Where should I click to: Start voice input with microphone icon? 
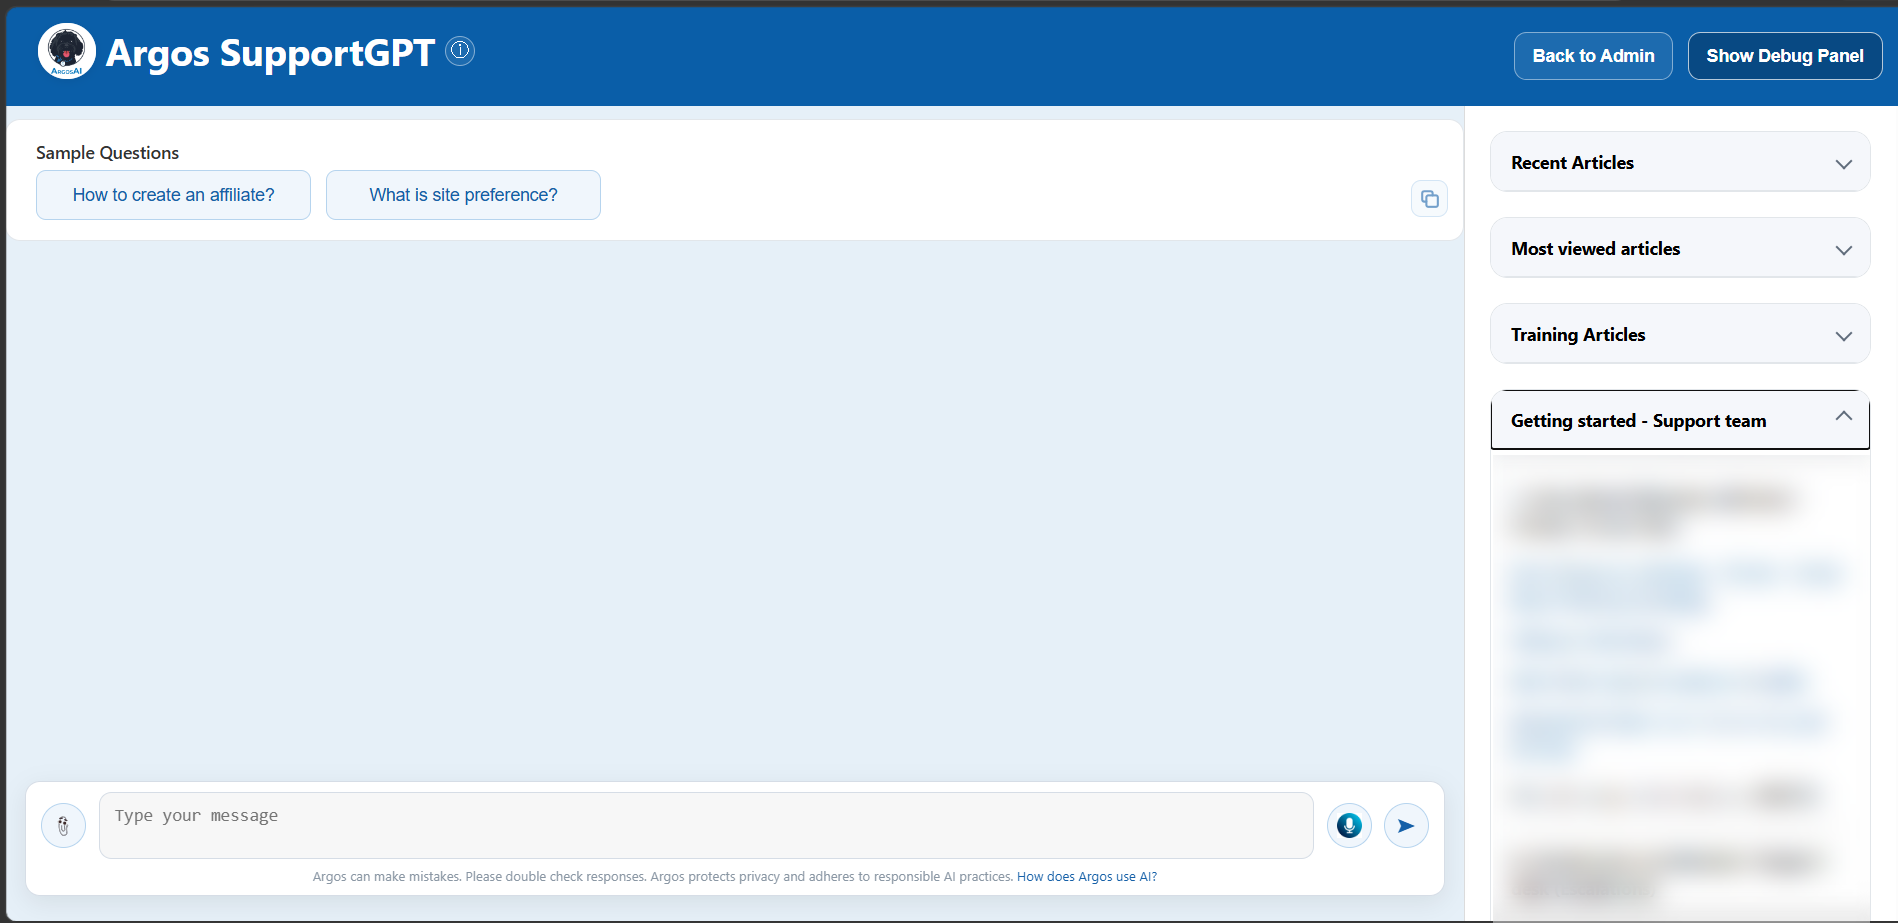(1349, 826)
